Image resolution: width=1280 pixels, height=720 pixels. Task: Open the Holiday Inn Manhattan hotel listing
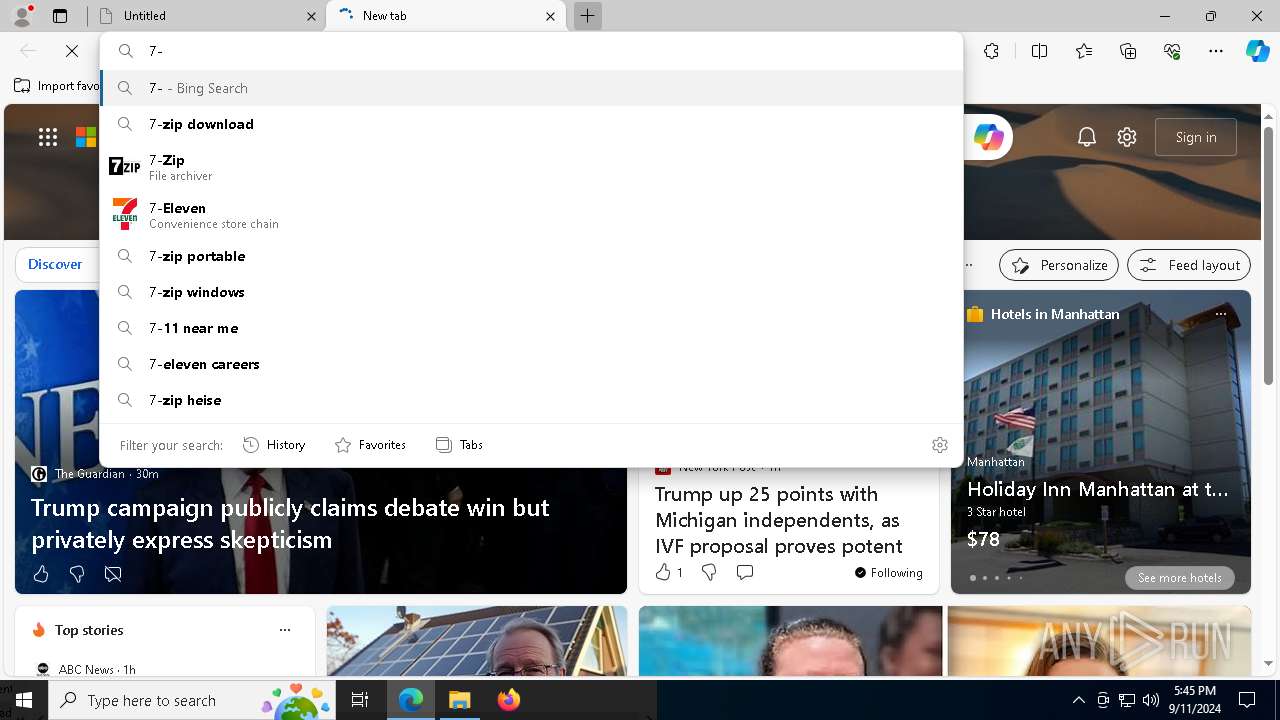pos(1097,490)
